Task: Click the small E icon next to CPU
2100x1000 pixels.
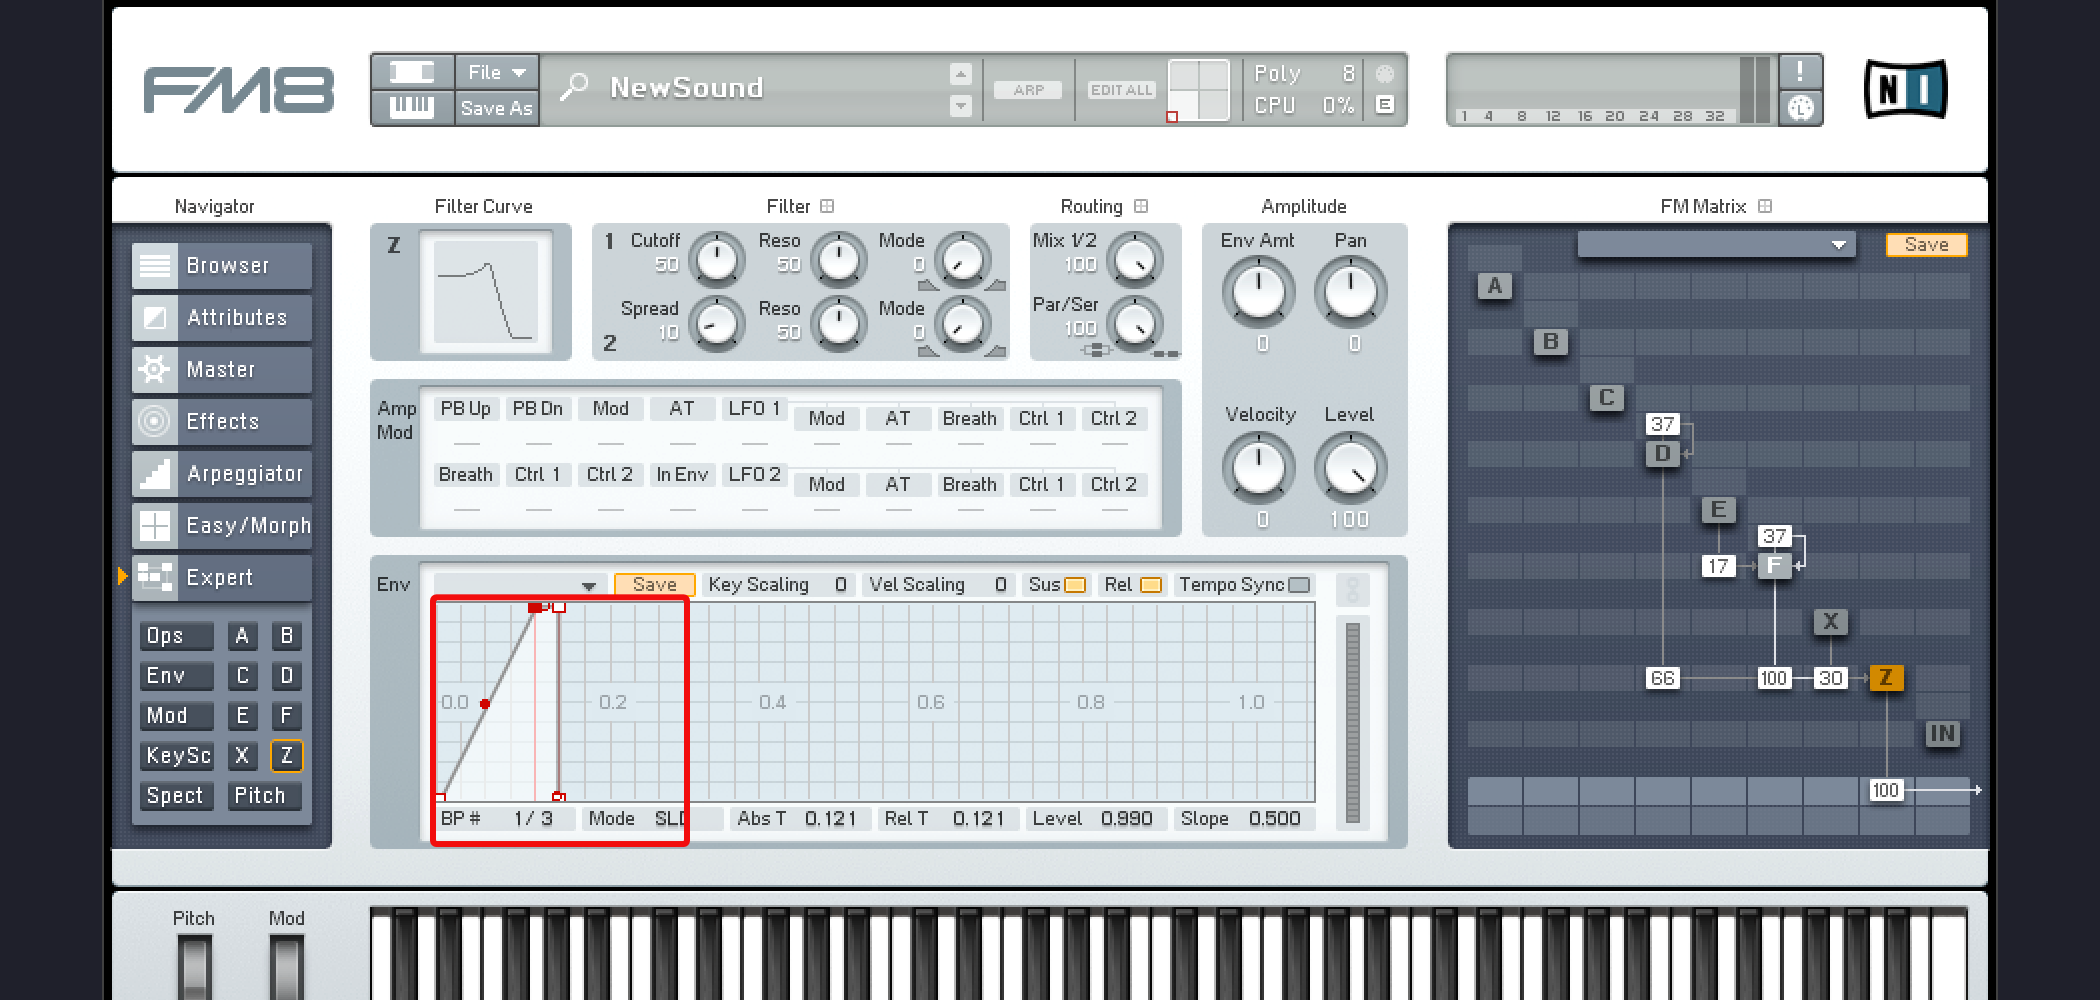Action: coord(1385,104)
